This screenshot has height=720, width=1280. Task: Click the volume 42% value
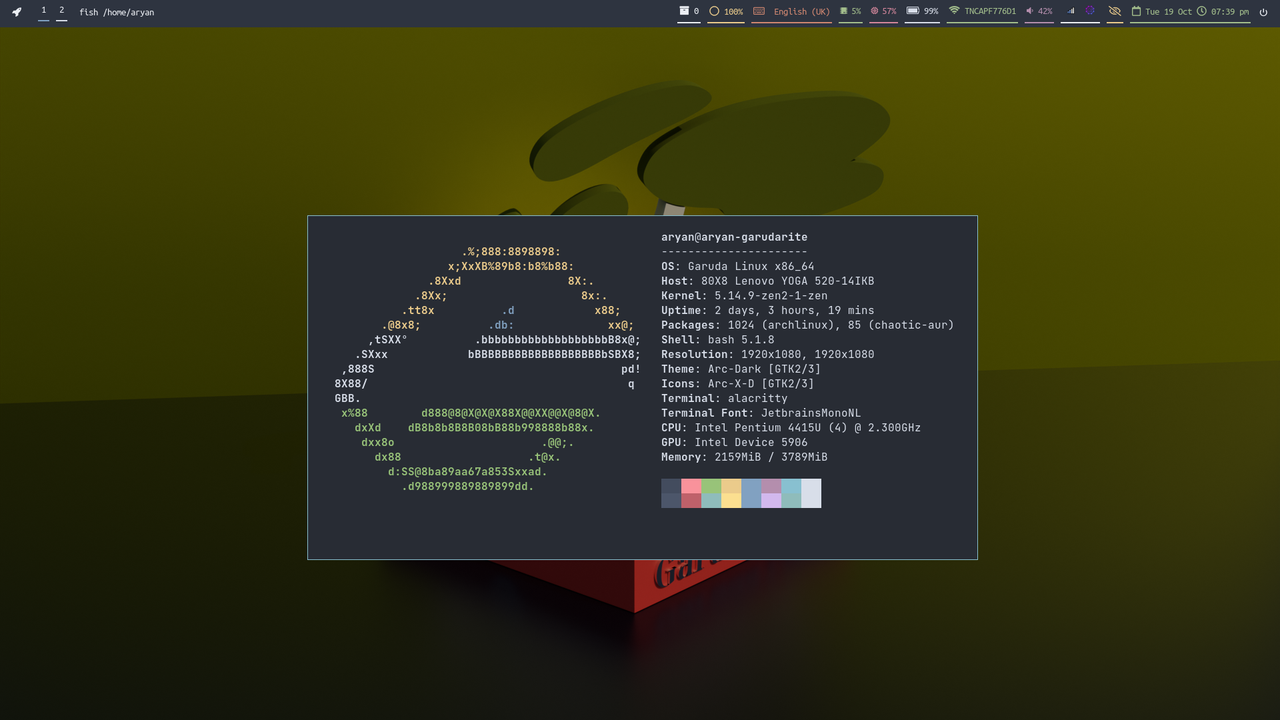tap(1045, 12)
